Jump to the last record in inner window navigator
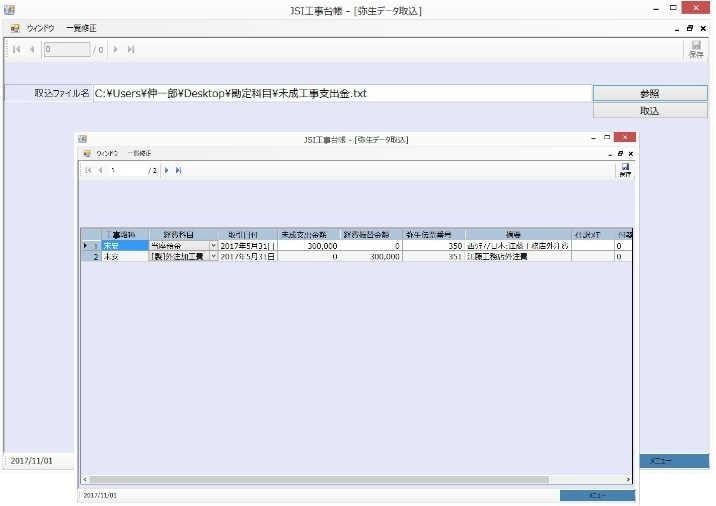The image size is (716, 506). tap(178, 171)
